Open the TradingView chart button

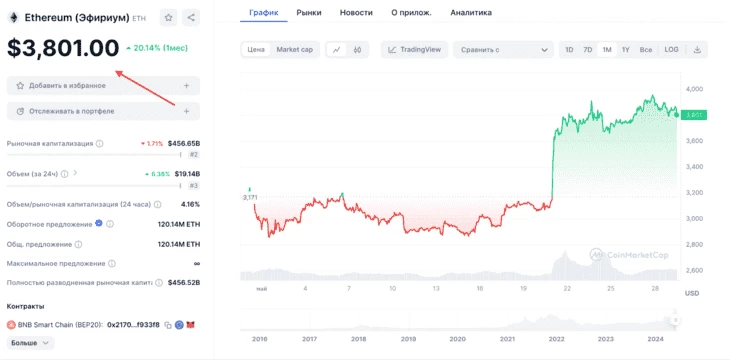414,50
